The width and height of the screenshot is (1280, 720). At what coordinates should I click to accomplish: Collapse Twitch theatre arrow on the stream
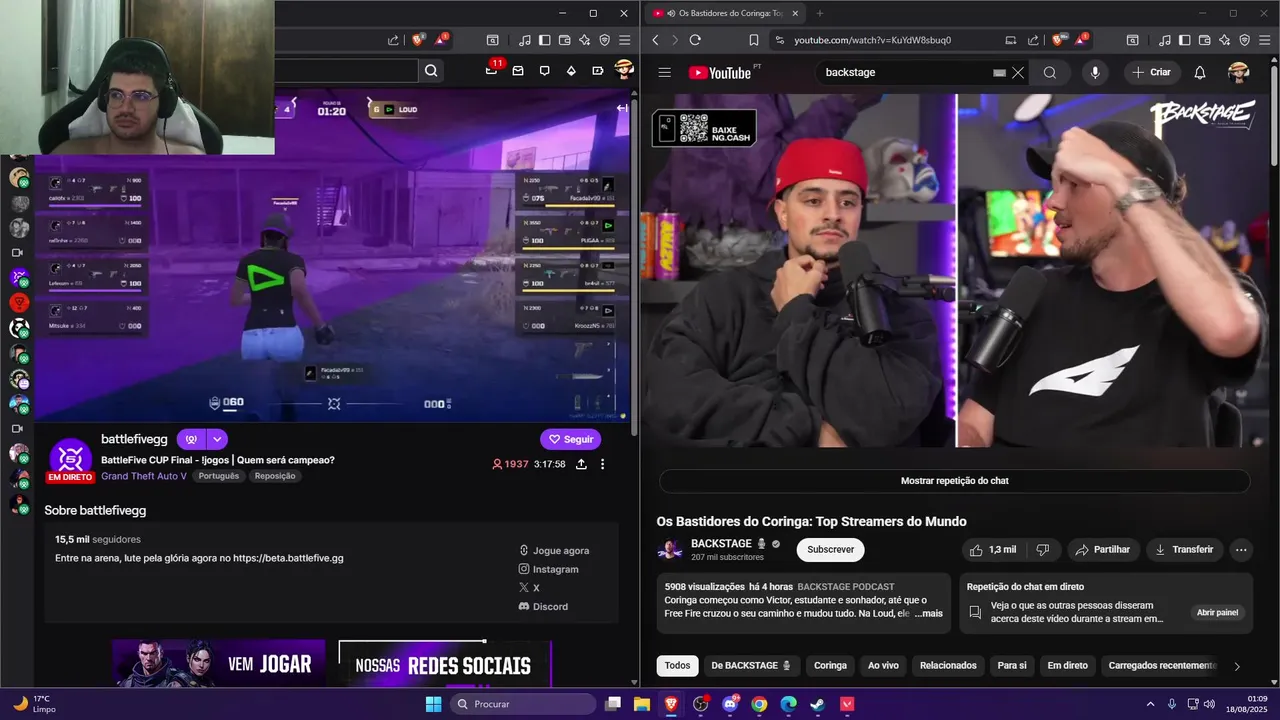point(622,108)
